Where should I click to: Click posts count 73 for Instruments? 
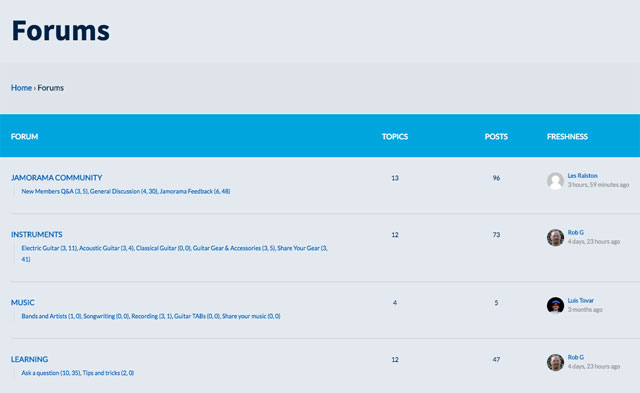496,235
